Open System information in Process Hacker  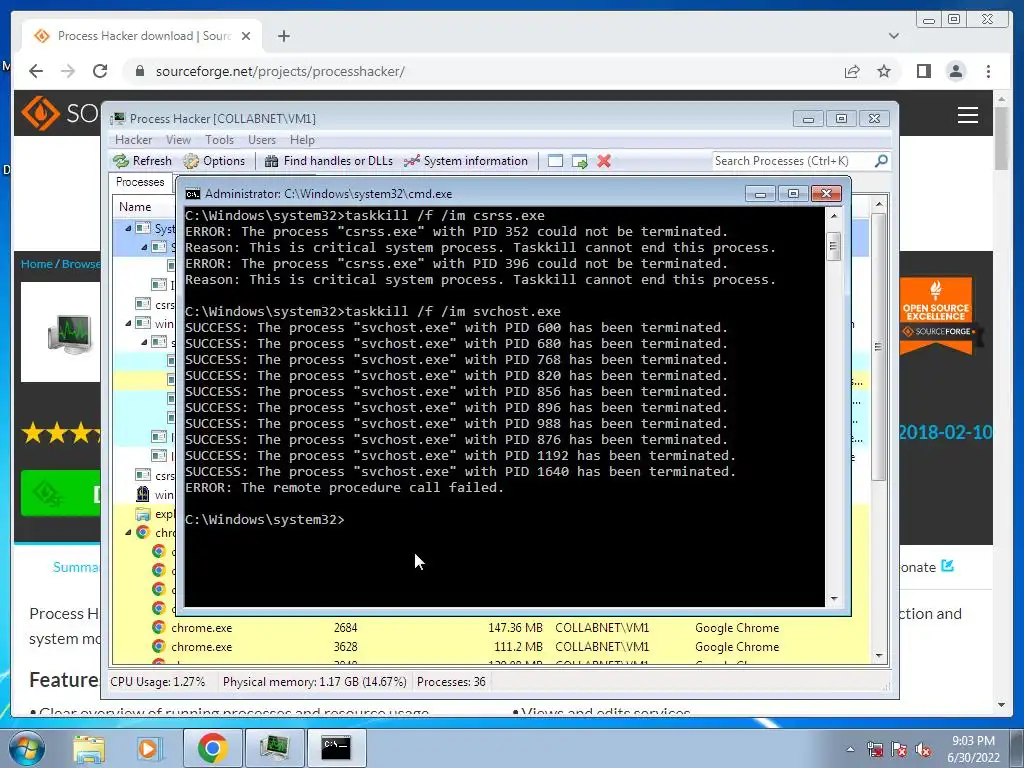click(x=466, y=161)
